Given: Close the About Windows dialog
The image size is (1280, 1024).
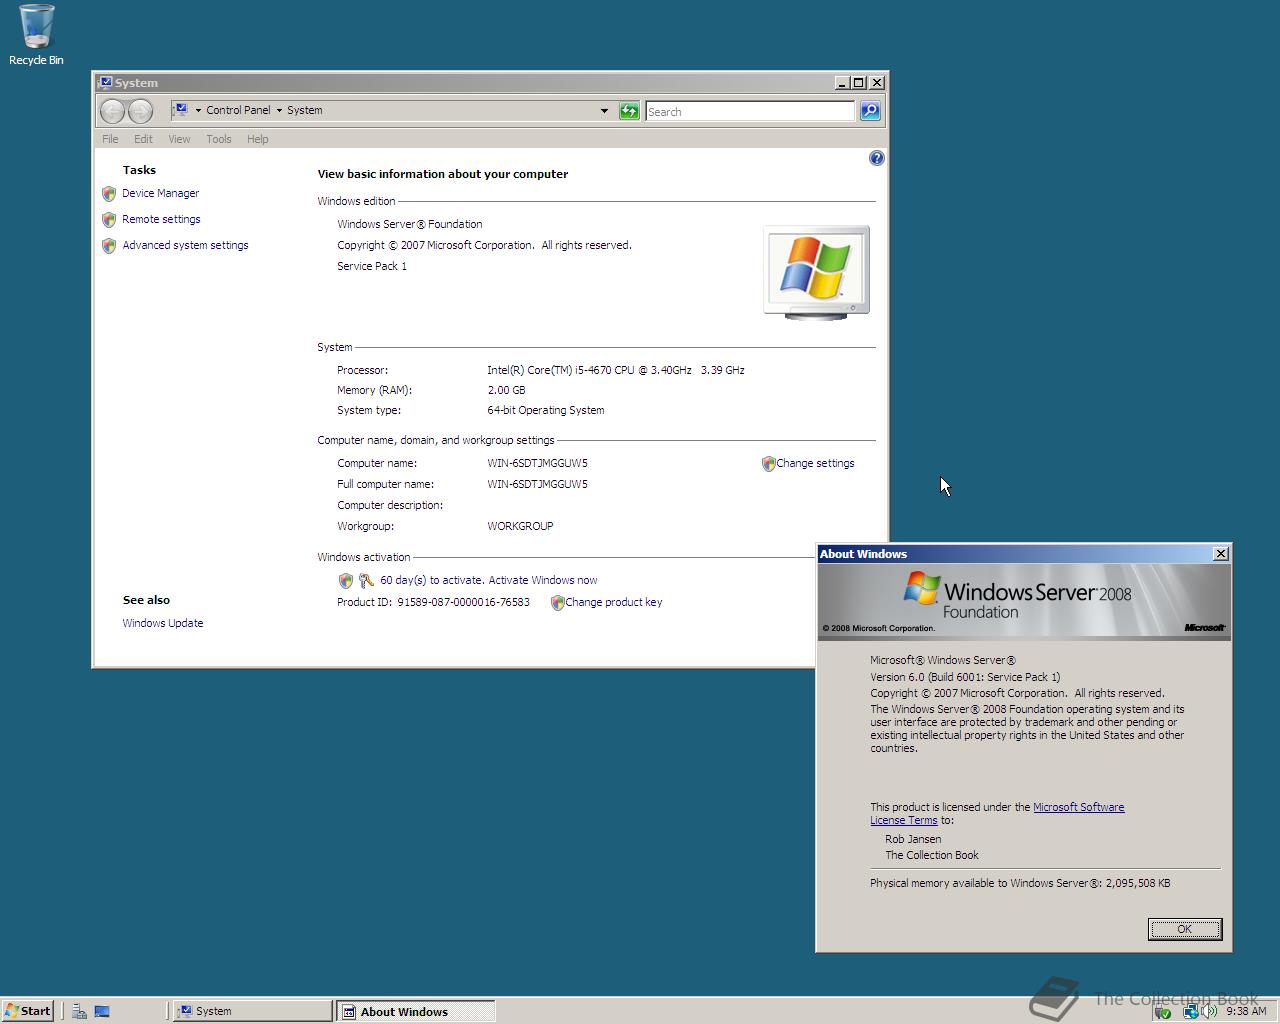Looking at the screenshot, I should coord(1221,554).
